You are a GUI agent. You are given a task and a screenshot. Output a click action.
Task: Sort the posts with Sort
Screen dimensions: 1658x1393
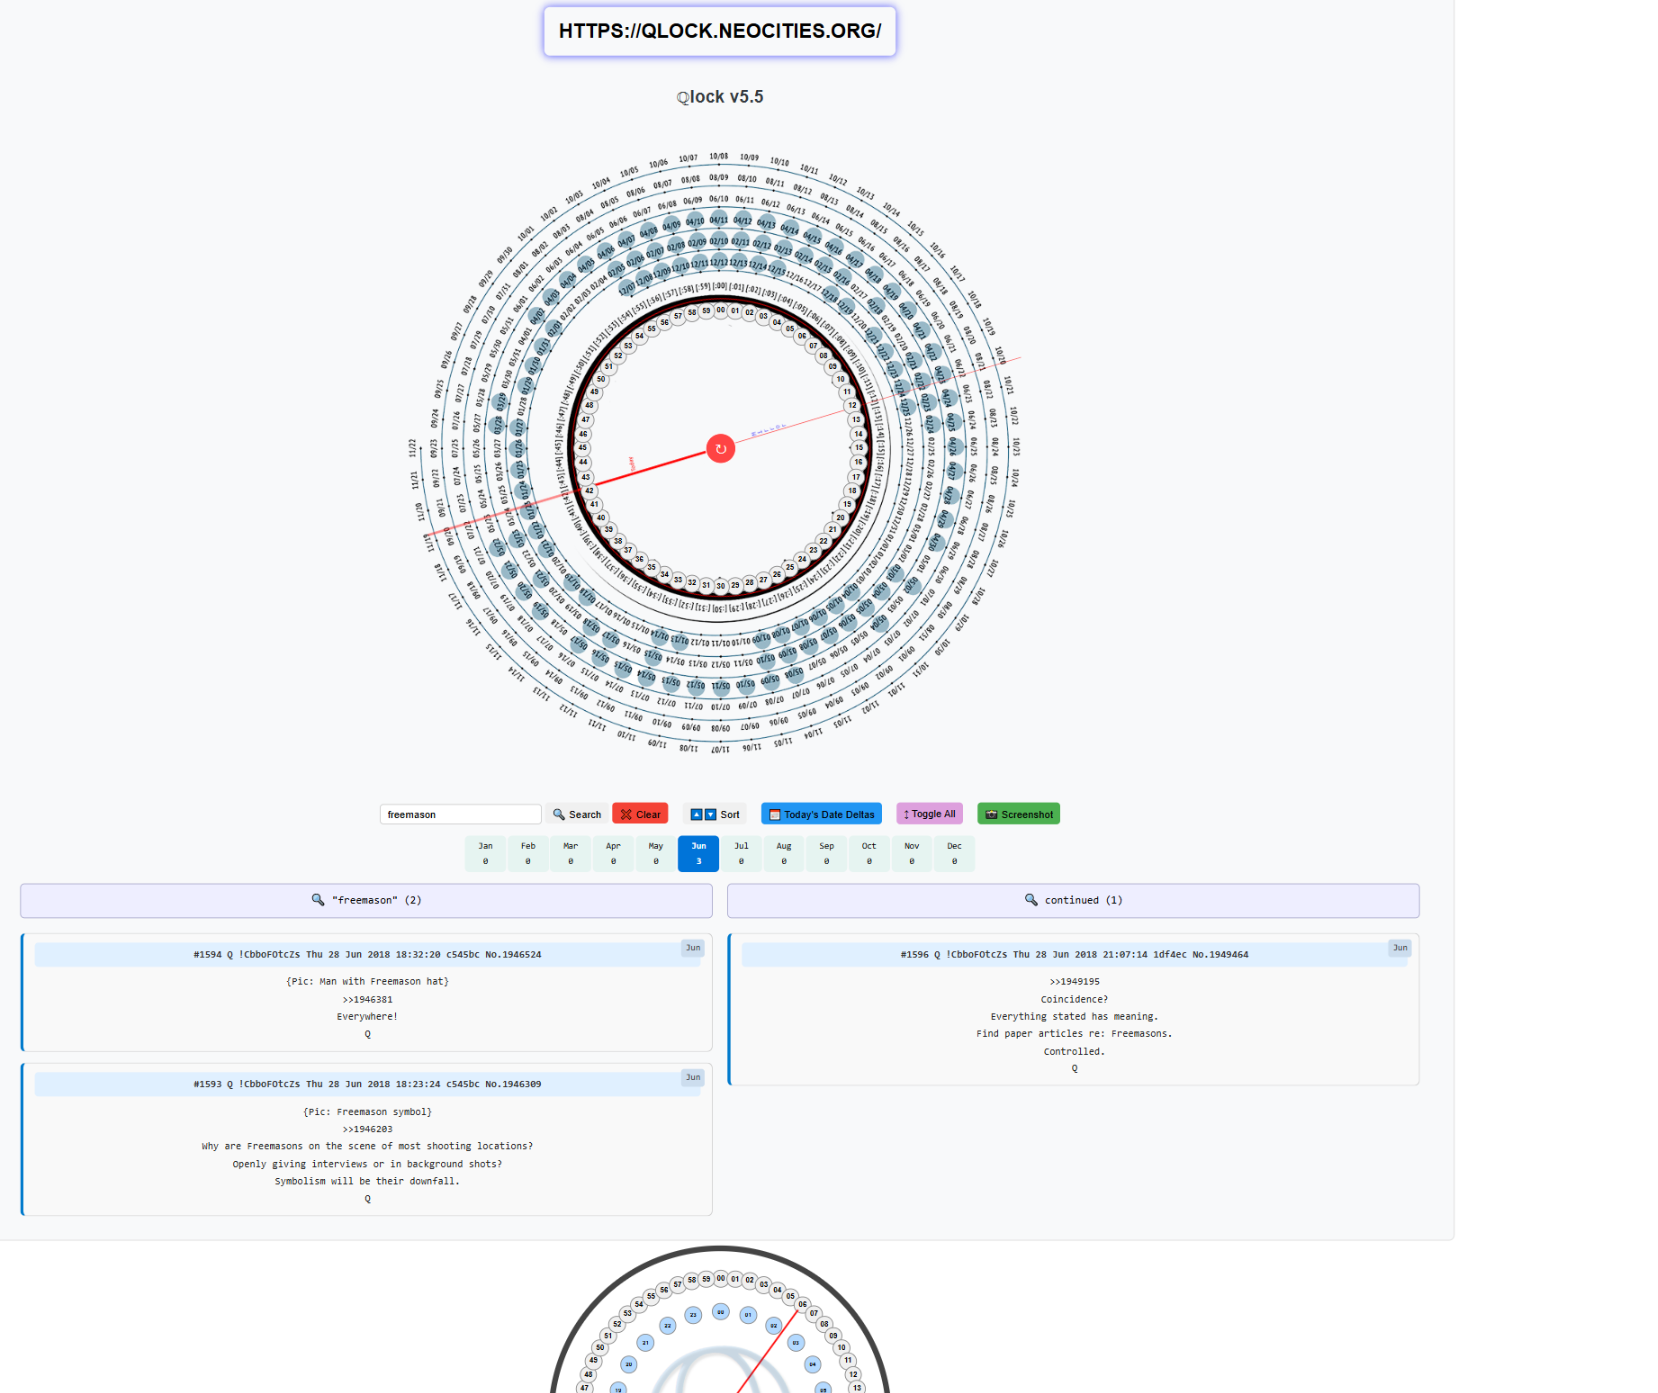(x=715, y=814)
